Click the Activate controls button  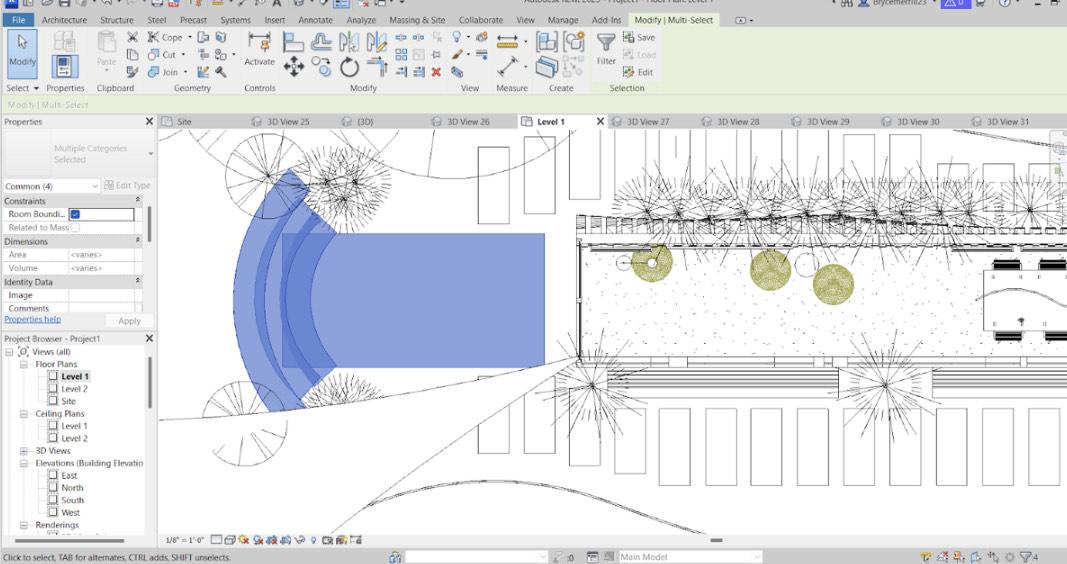click(259, 49)
